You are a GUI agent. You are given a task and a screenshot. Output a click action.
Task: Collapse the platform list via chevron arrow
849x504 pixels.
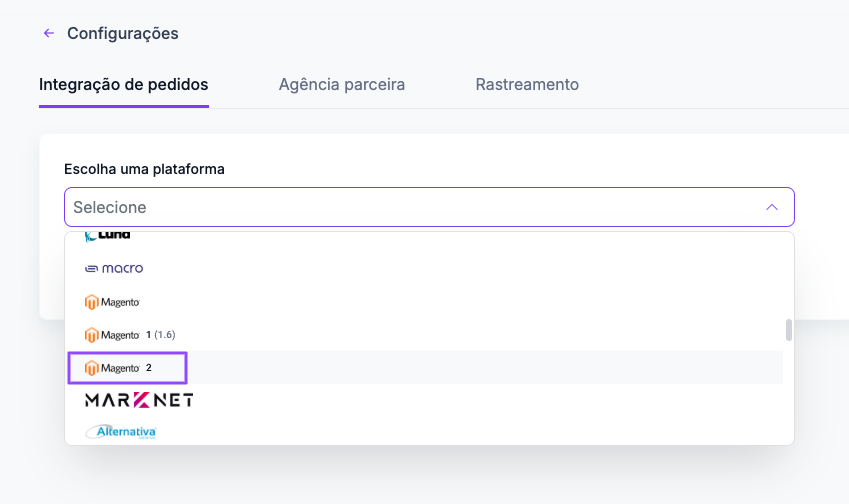772,207
